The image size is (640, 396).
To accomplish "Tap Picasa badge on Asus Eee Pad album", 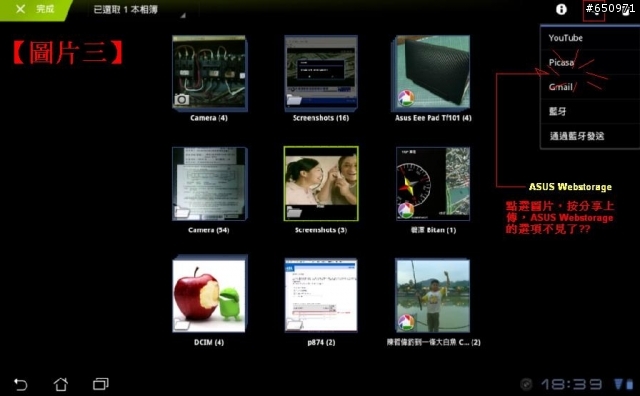I will click(x=406, y=98).
